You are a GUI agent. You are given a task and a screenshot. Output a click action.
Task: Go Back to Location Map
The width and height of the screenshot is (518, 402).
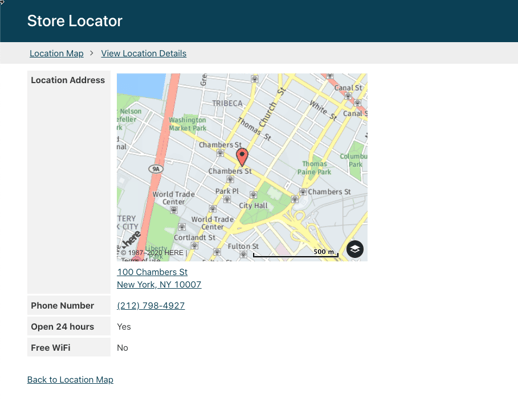[x=70, y=380]
